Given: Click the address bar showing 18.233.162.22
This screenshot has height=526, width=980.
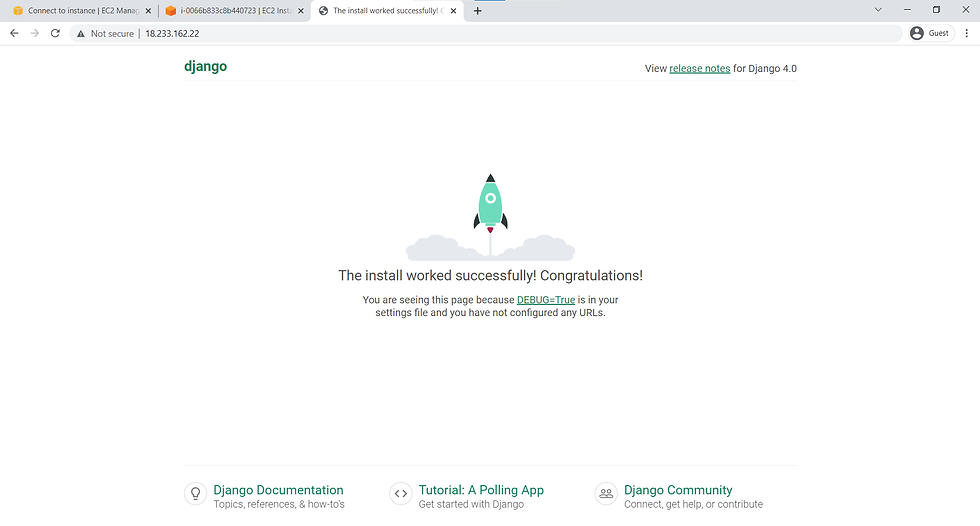Looking at the screenshot, I should pyautogui.click(x=488, y=34).
